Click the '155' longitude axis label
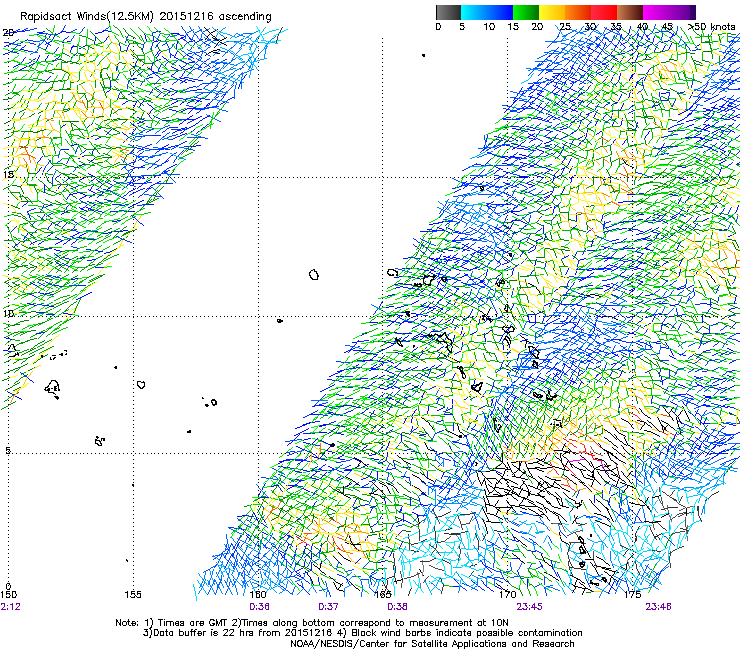 pos(133,595)
